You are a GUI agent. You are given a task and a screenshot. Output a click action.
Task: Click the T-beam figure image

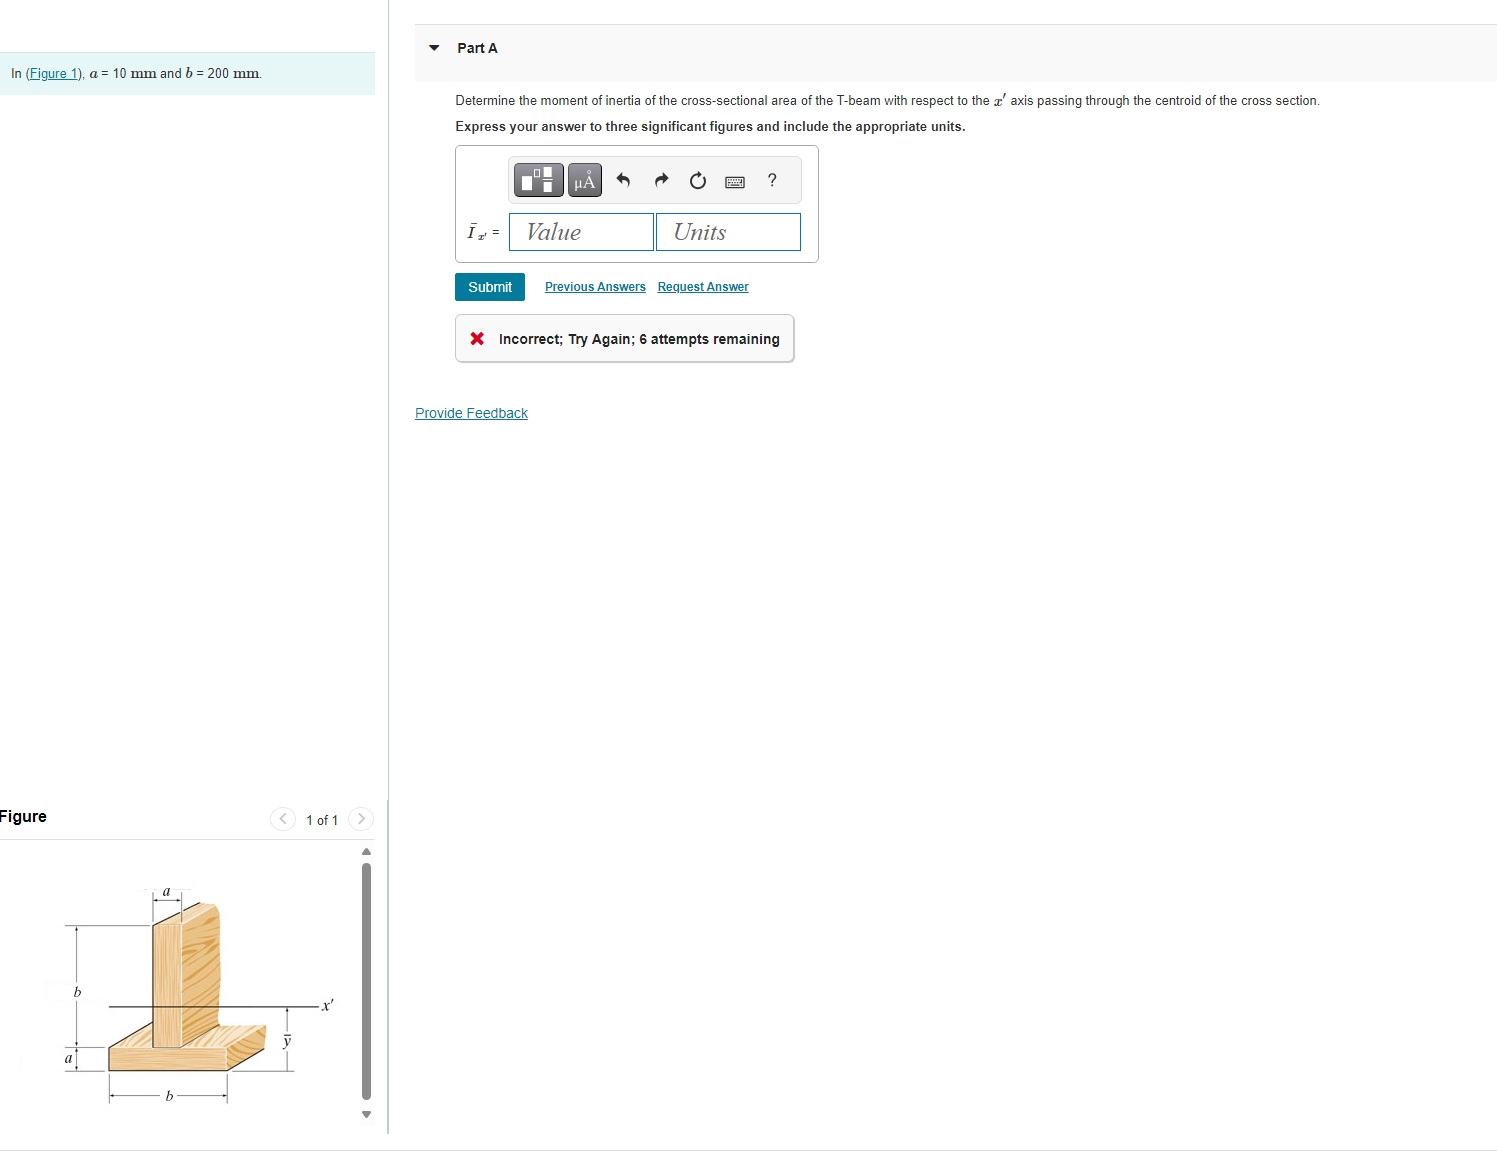tap(190, 994)
